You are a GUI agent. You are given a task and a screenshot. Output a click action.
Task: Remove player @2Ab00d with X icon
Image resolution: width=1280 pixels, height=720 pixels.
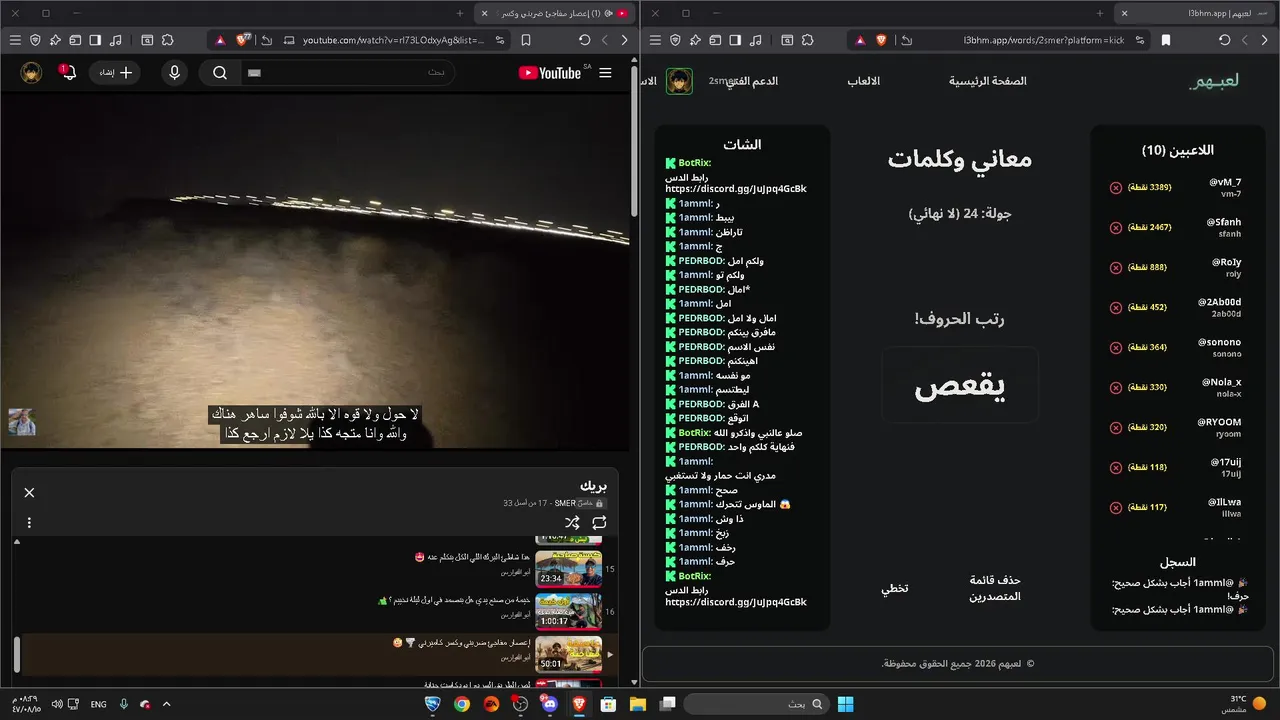pos(1116,307)
